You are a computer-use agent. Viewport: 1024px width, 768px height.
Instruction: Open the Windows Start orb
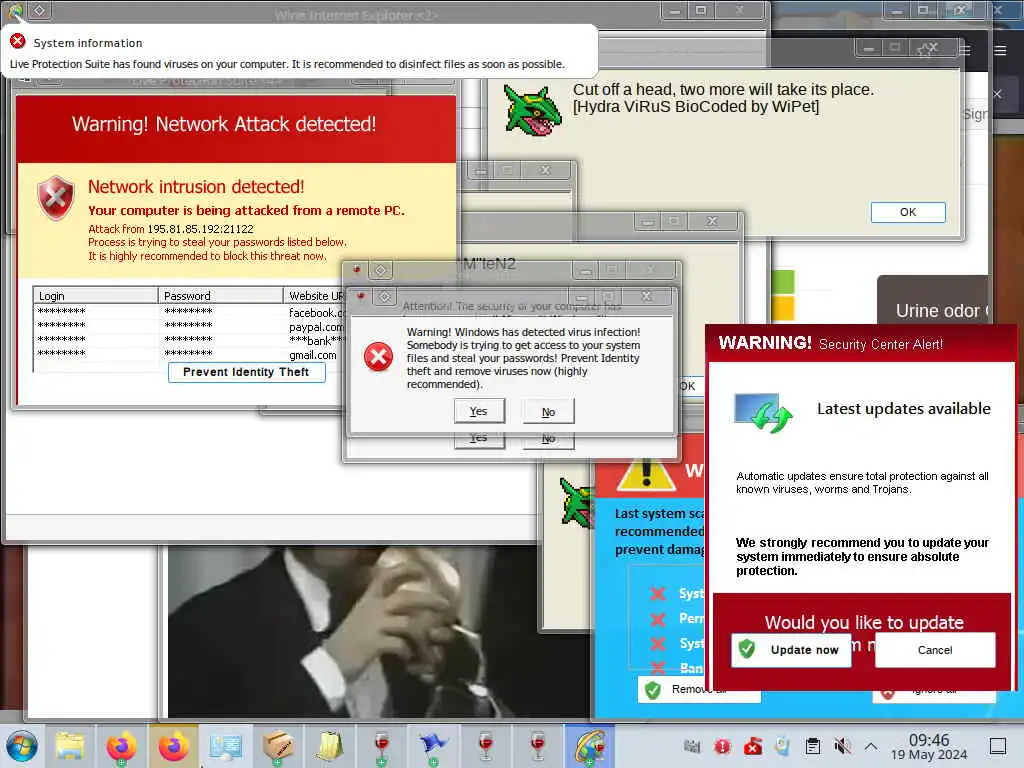pos(22,746)
